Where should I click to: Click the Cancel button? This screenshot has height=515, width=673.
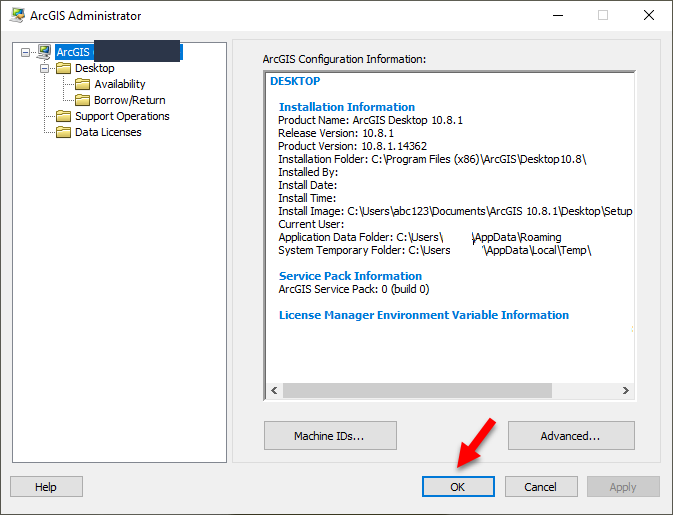click(x=541, y=487)
